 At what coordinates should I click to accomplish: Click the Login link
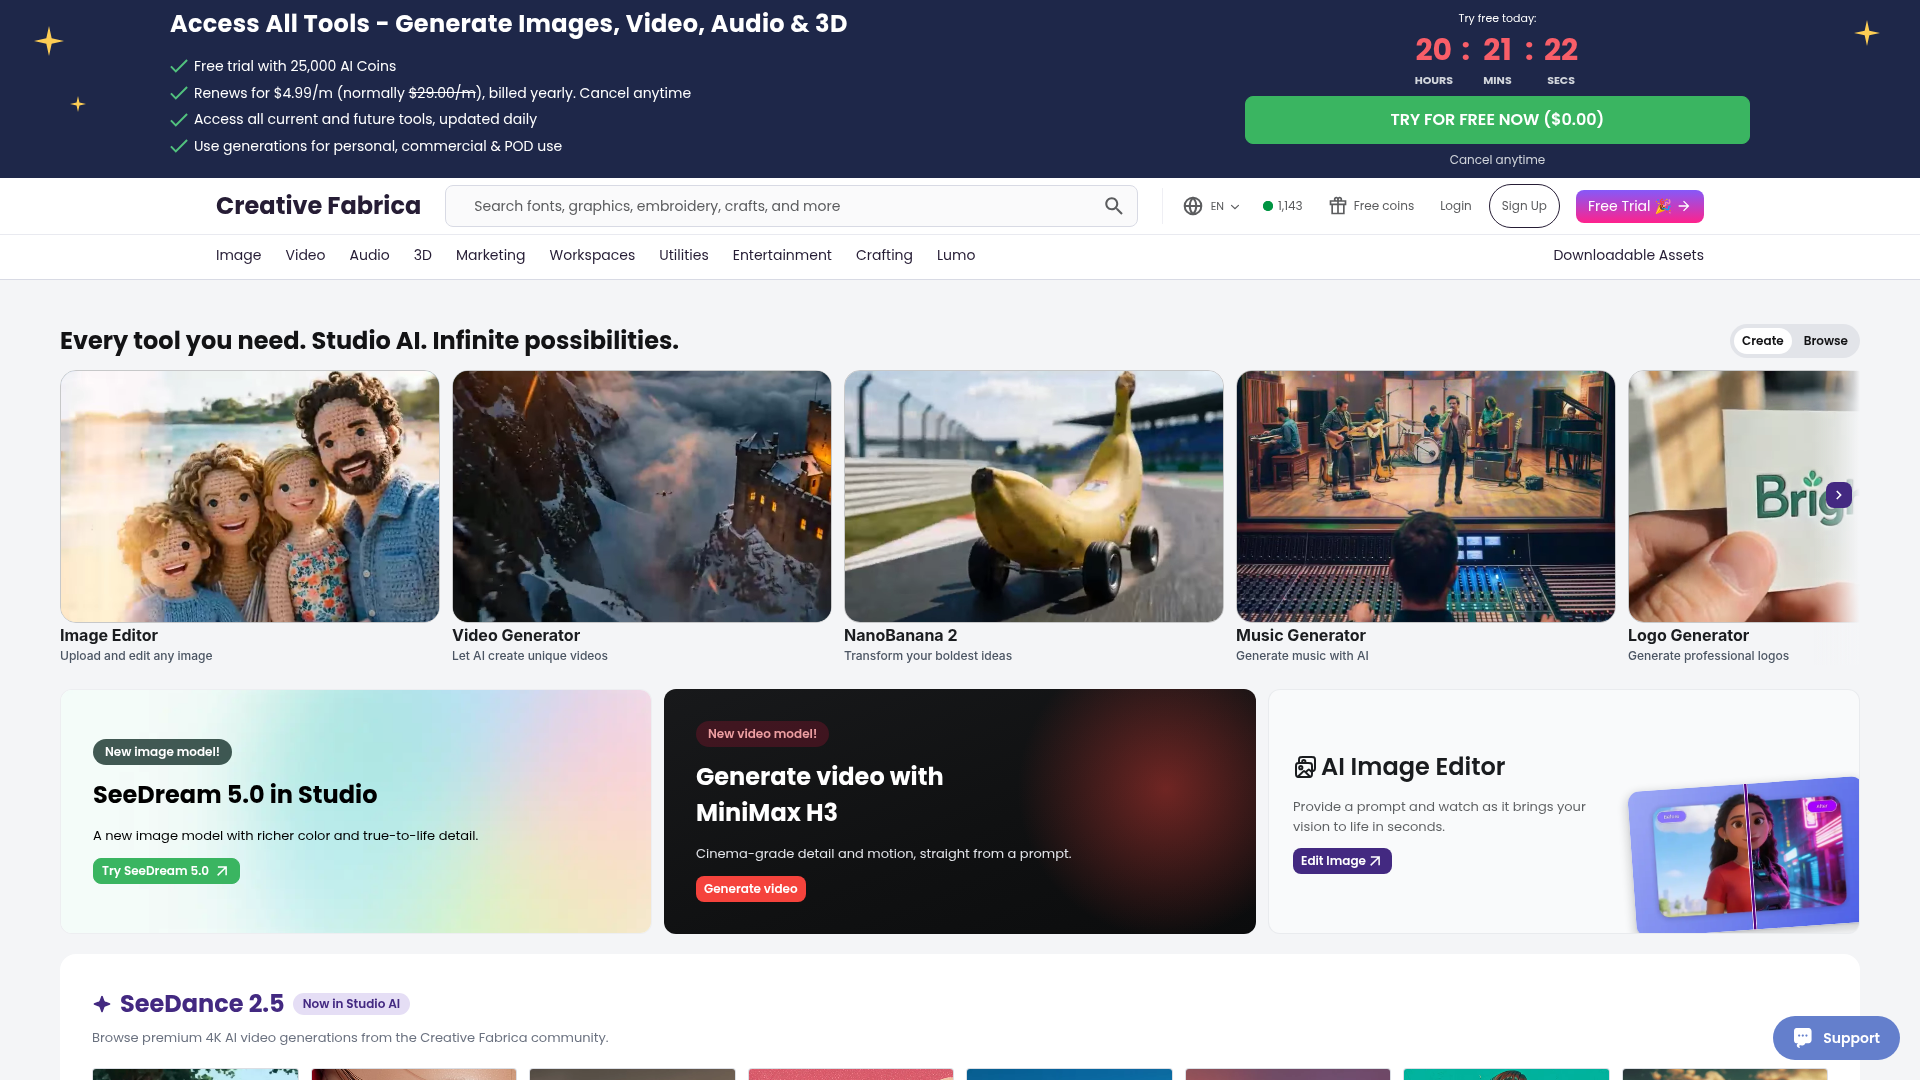click(x=1455, y=206)
